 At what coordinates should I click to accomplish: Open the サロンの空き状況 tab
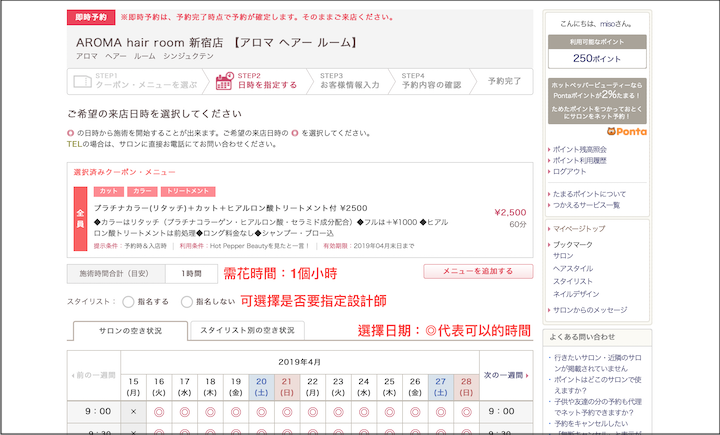pos(131,330)
